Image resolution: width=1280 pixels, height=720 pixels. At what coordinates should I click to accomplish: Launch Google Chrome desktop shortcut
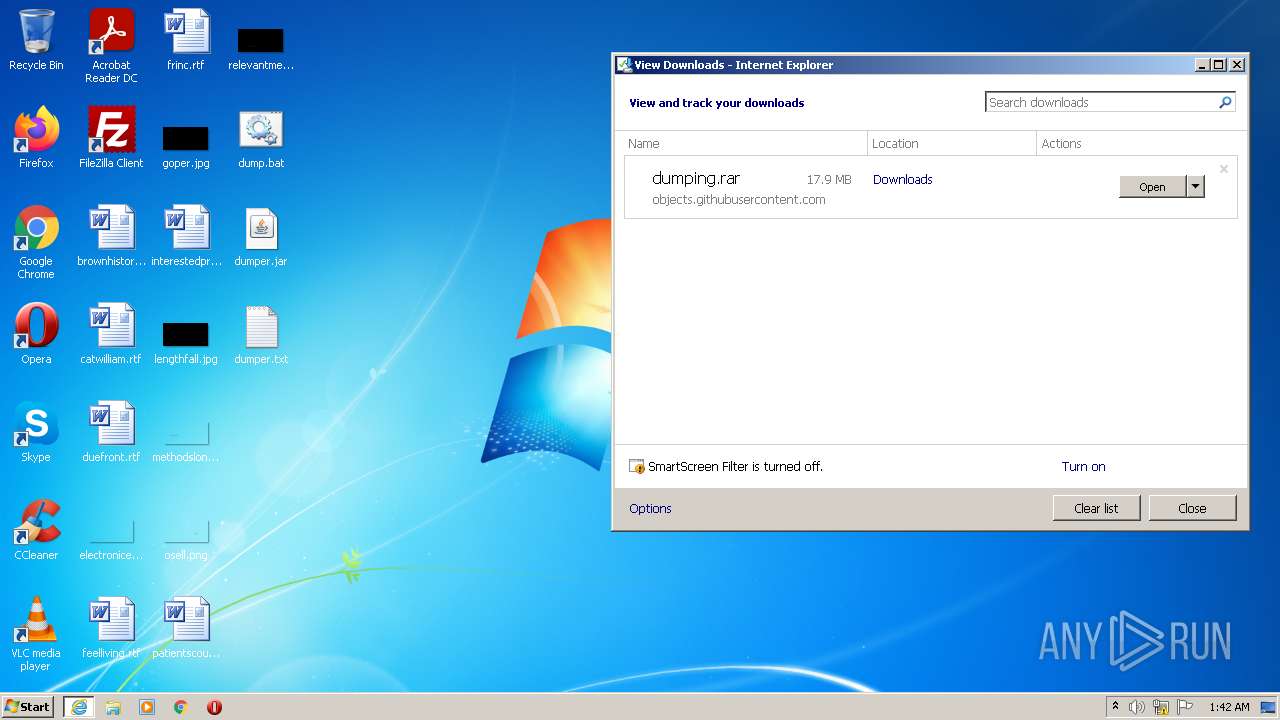click(x=36, y=242)
